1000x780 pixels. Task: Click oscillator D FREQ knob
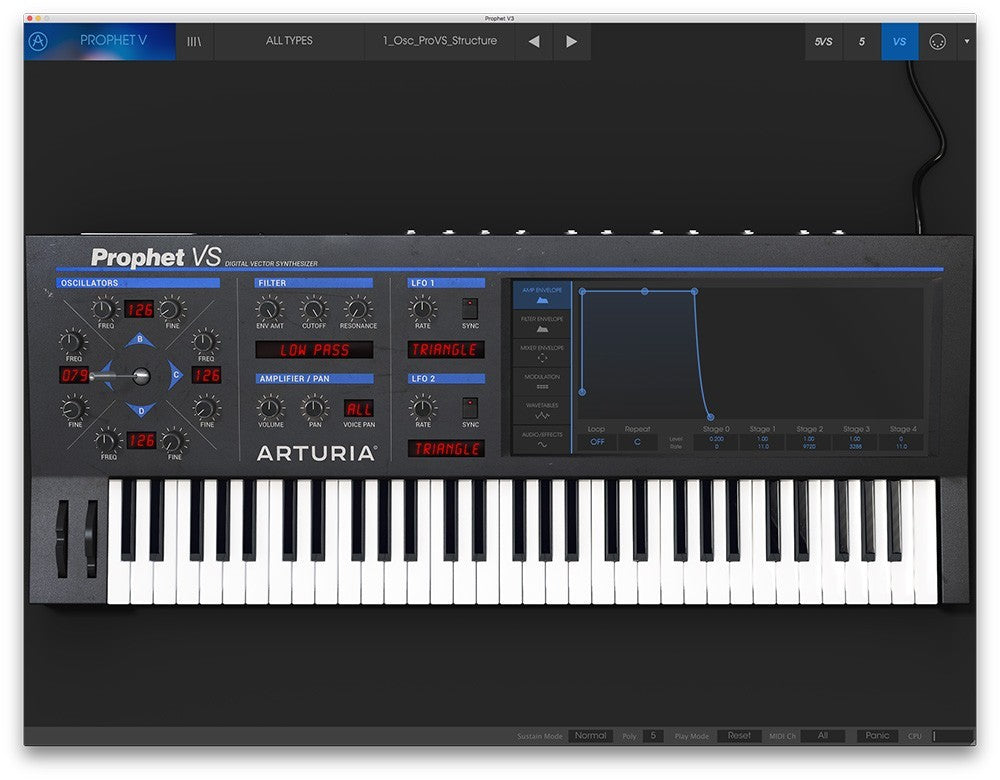[107, 441]
